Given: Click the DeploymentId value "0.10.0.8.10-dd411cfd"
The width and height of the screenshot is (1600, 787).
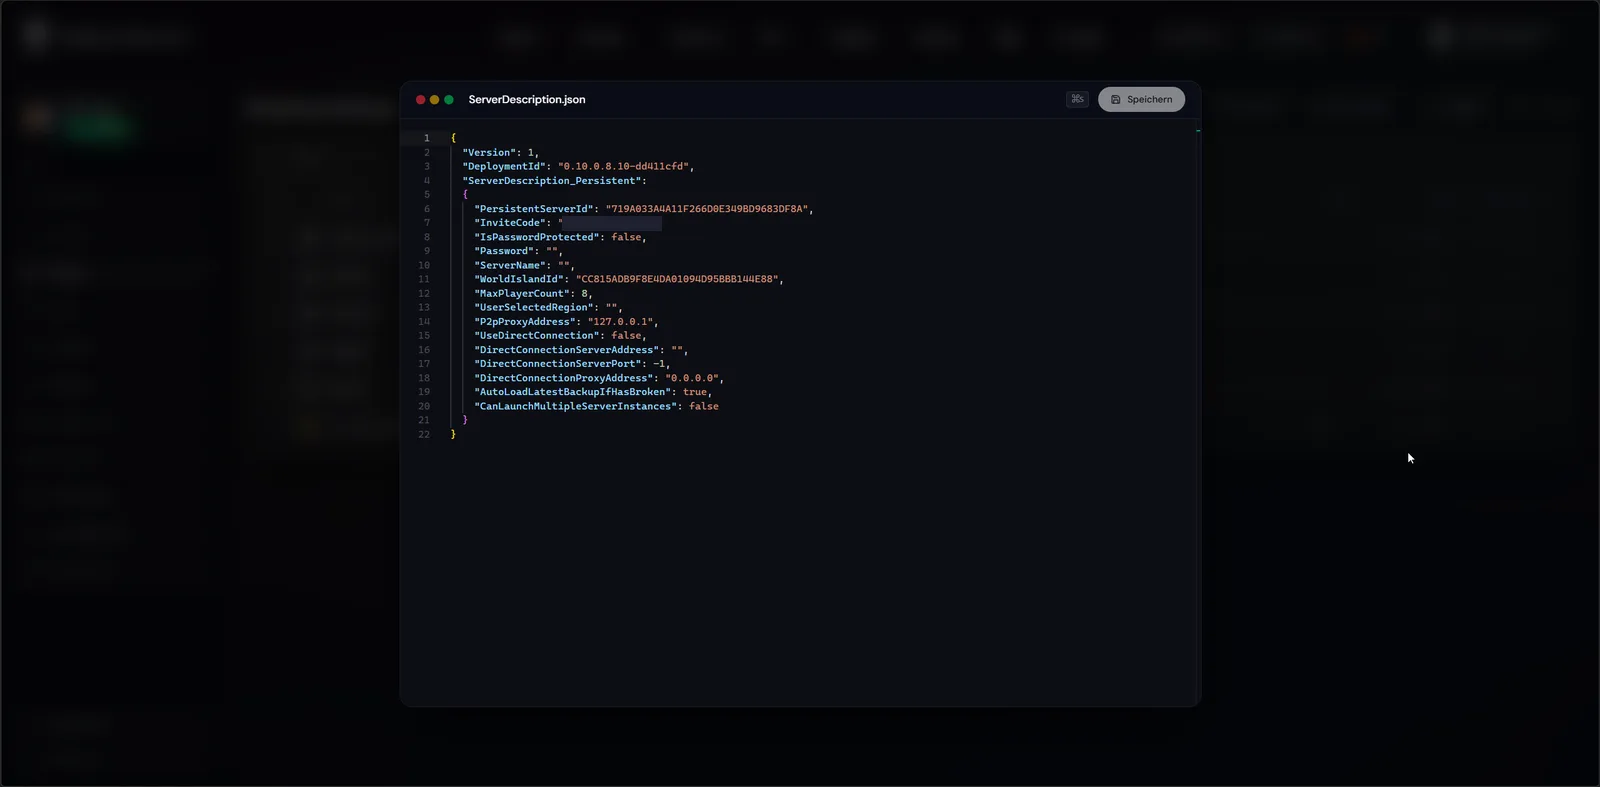Looking at the screenshot, I should point(623,167).
